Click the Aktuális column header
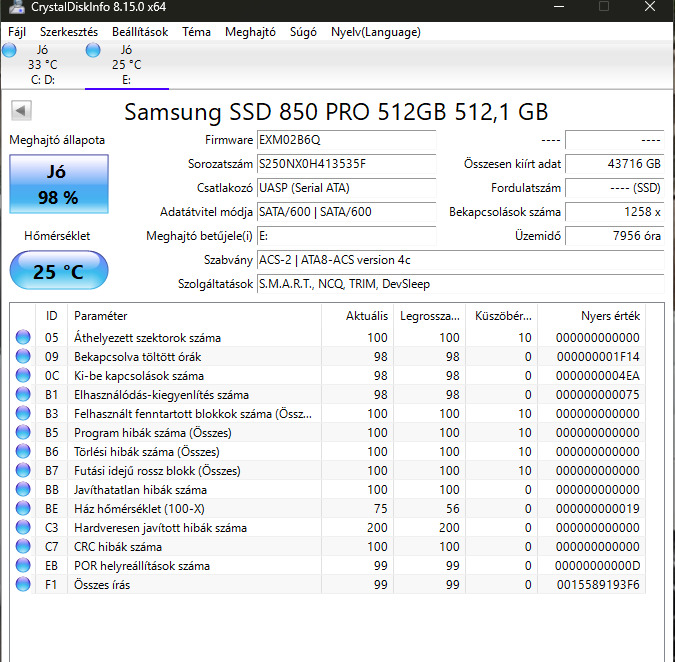The width and height of the screenshot is (675, 662). [x=357, y=316]
